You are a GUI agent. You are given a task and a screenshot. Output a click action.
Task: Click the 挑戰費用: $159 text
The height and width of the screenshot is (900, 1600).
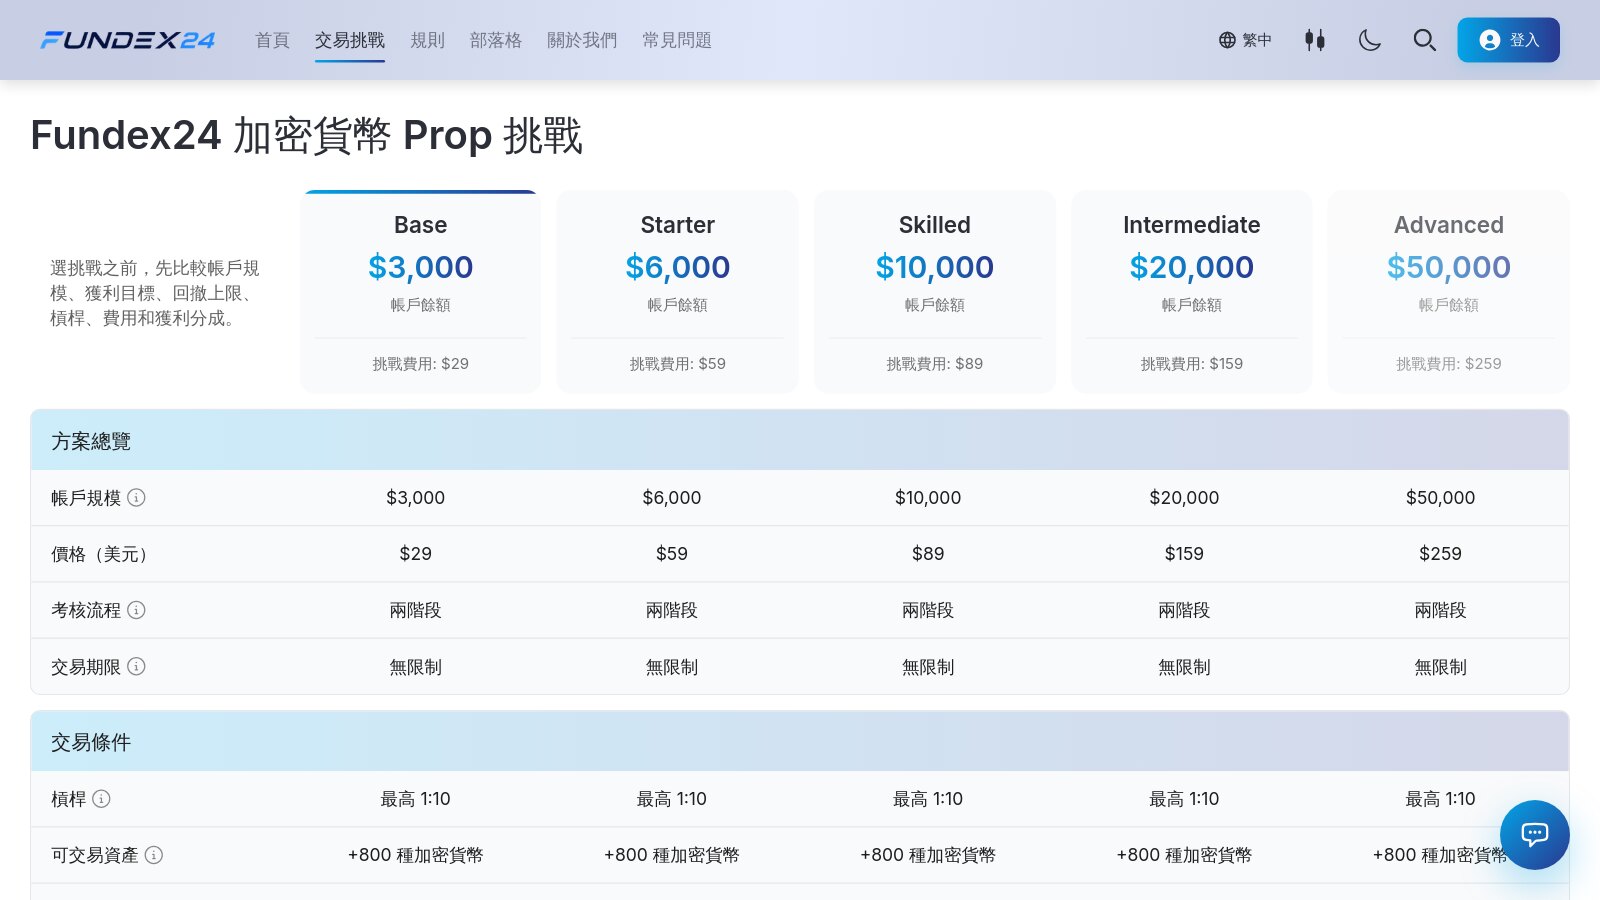pos(1191,363)
